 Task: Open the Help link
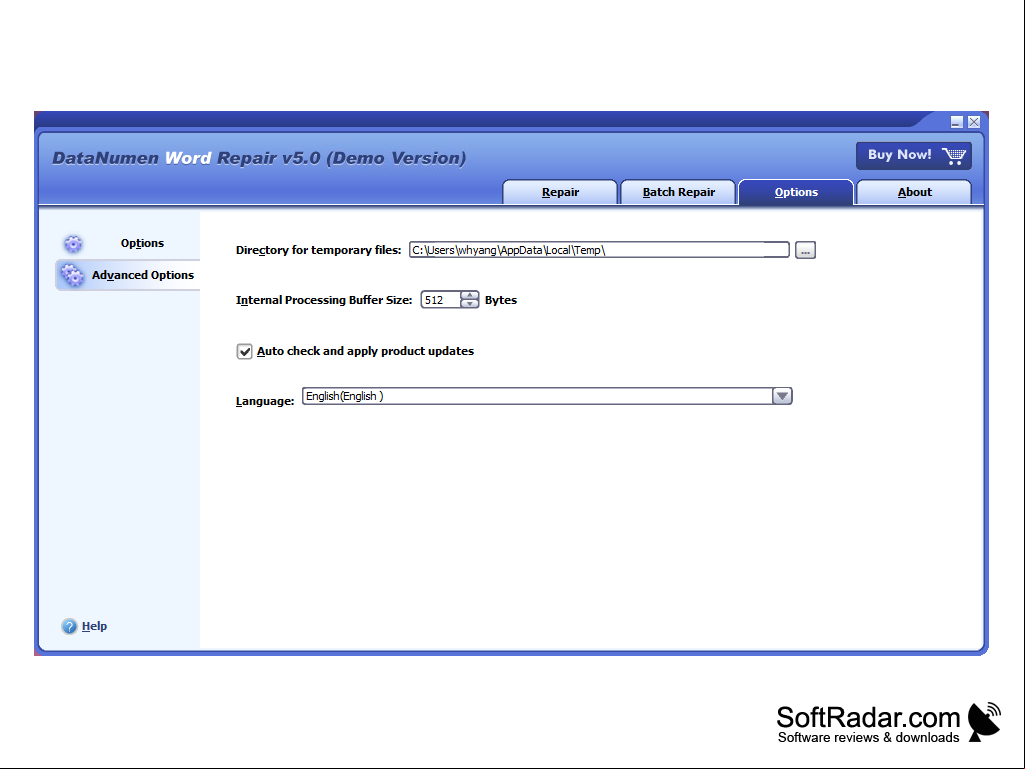pyautogui.click(x=94, y=626)
